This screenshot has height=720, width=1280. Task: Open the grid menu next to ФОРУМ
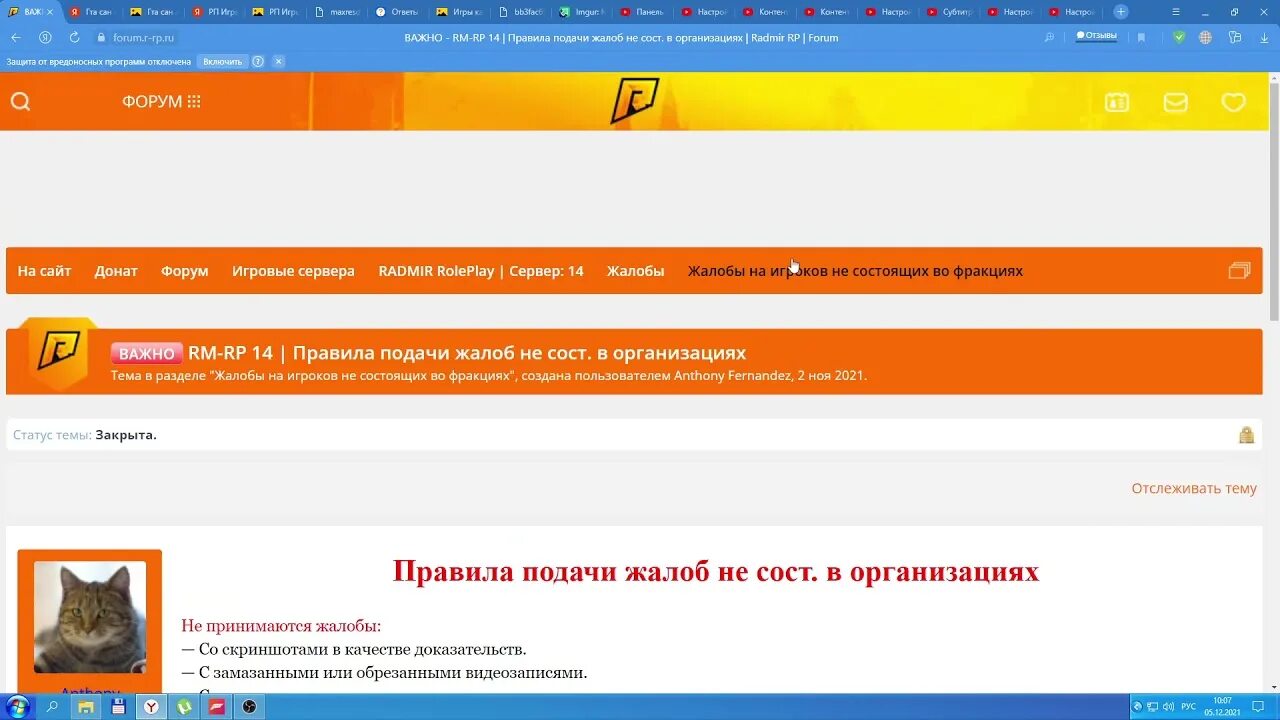[x=196, y=100]
